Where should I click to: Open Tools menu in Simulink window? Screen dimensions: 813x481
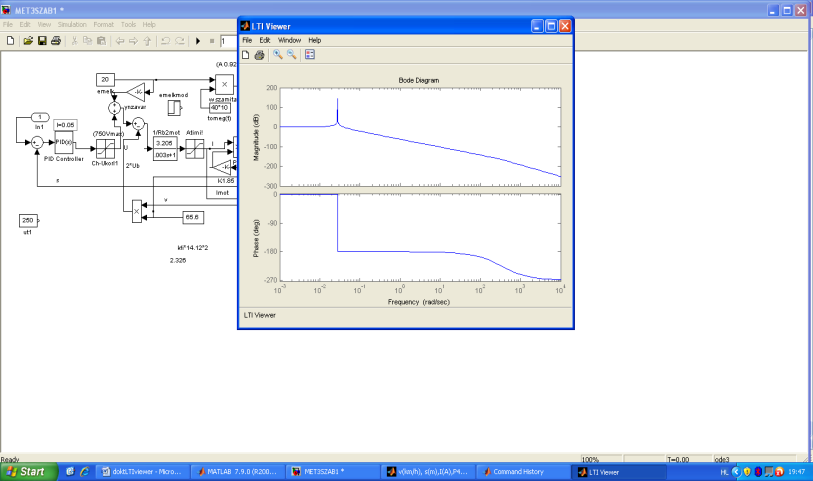tap(128, 24)
